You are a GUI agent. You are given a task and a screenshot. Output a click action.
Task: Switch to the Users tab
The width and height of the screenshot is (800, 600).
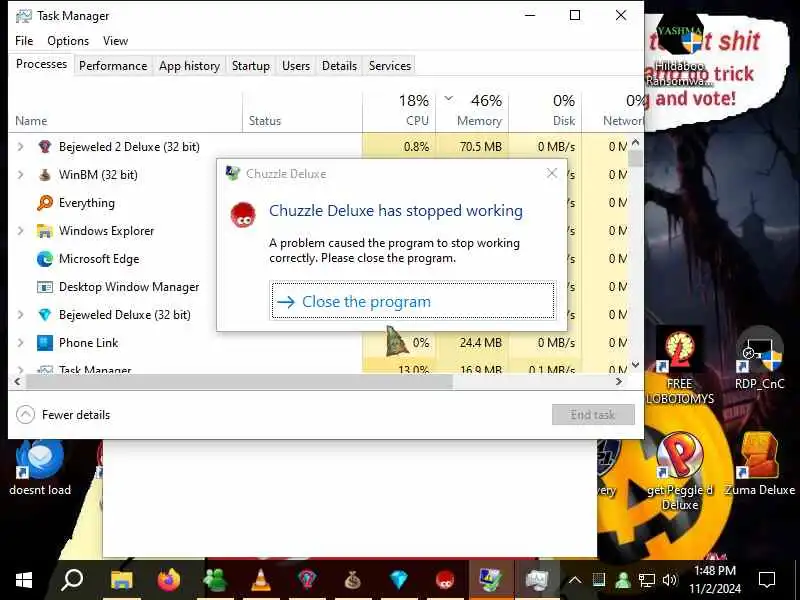click(x=296, y=66)
